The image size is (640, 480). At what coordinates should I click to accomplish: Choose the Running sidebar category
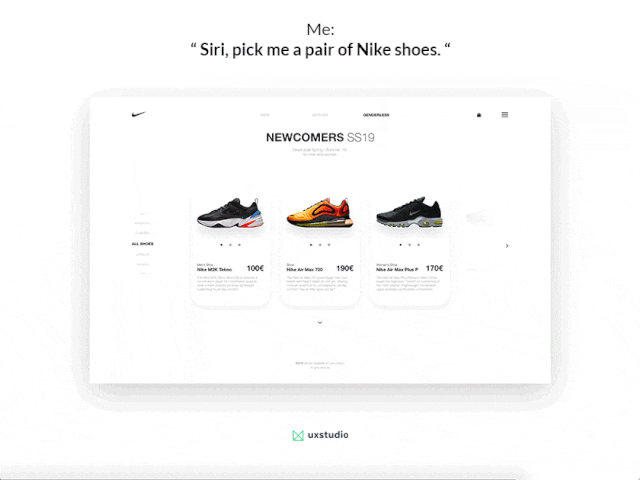pyautogui.click(x=142, y=233)
